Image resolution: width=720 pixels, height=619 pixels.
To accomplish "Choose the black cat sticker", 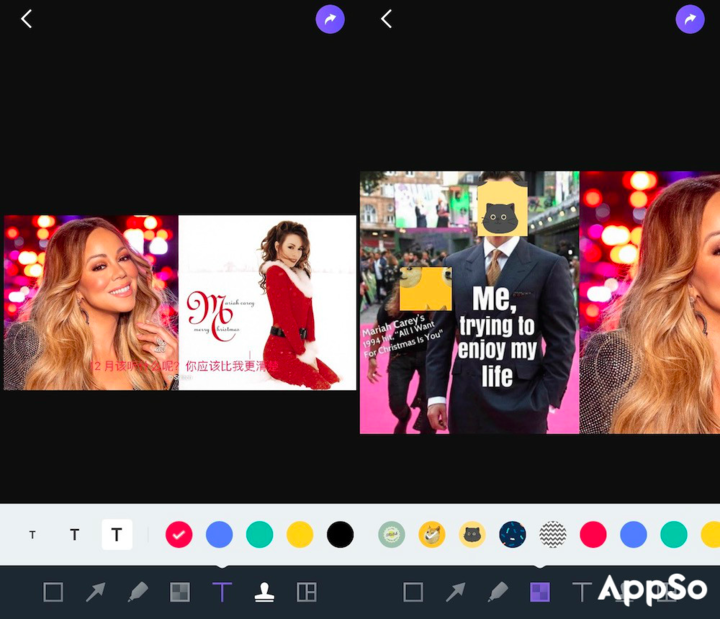I will pos(472,535).
